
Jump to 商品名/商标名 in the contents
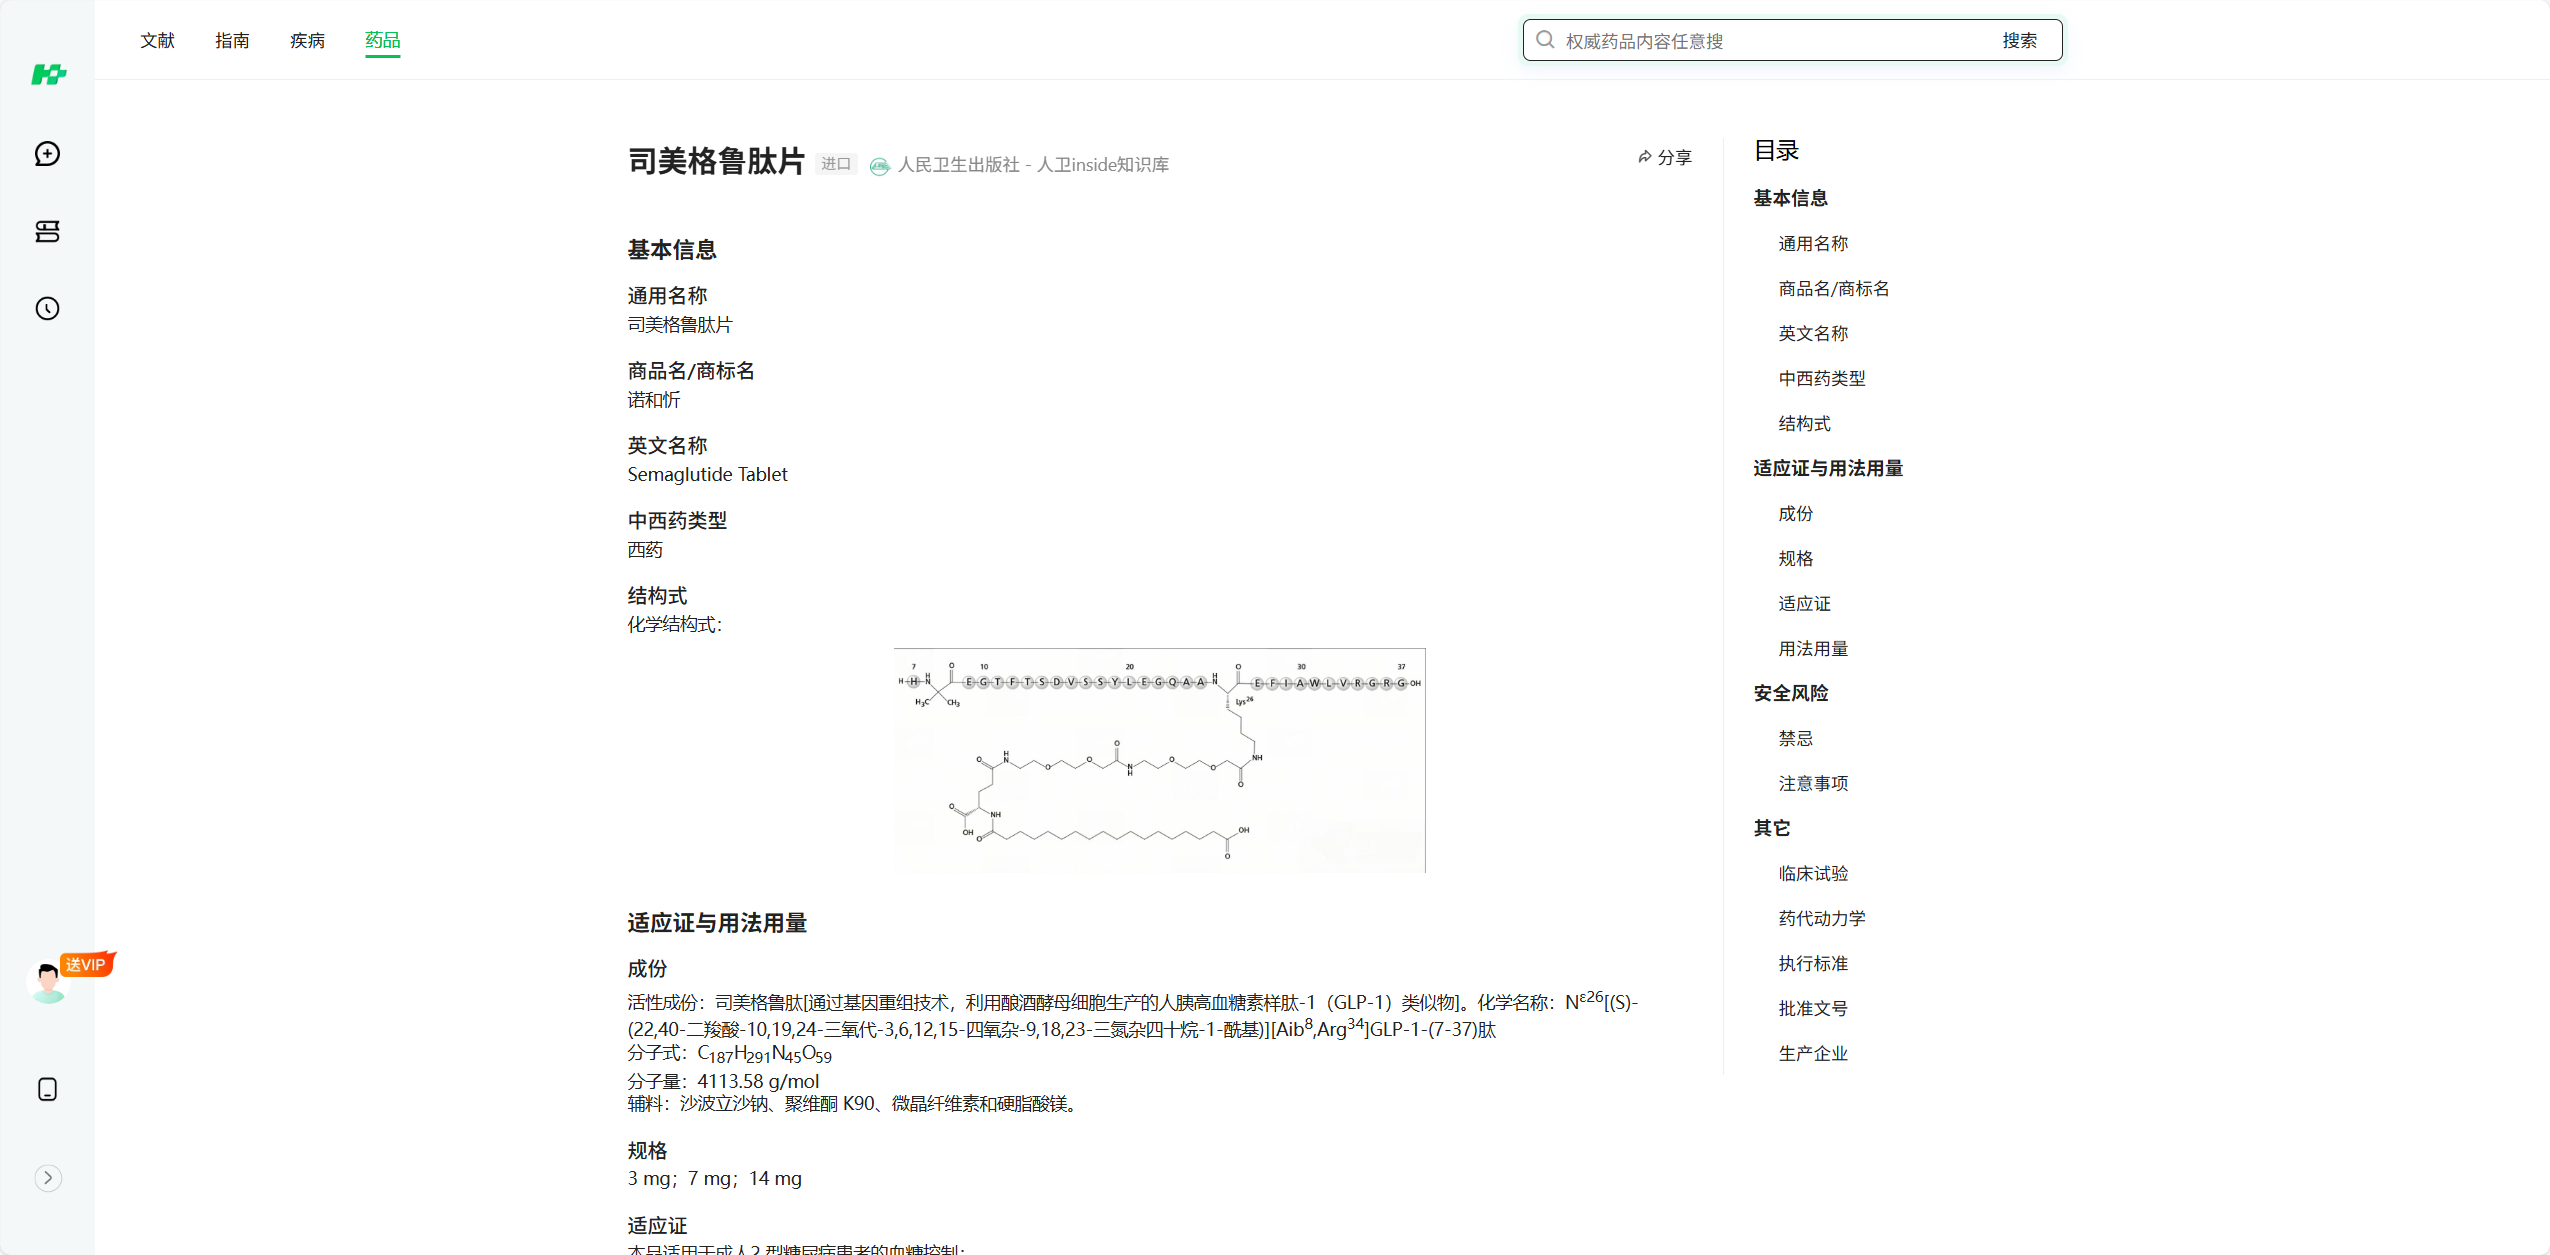click(1833, 288)
